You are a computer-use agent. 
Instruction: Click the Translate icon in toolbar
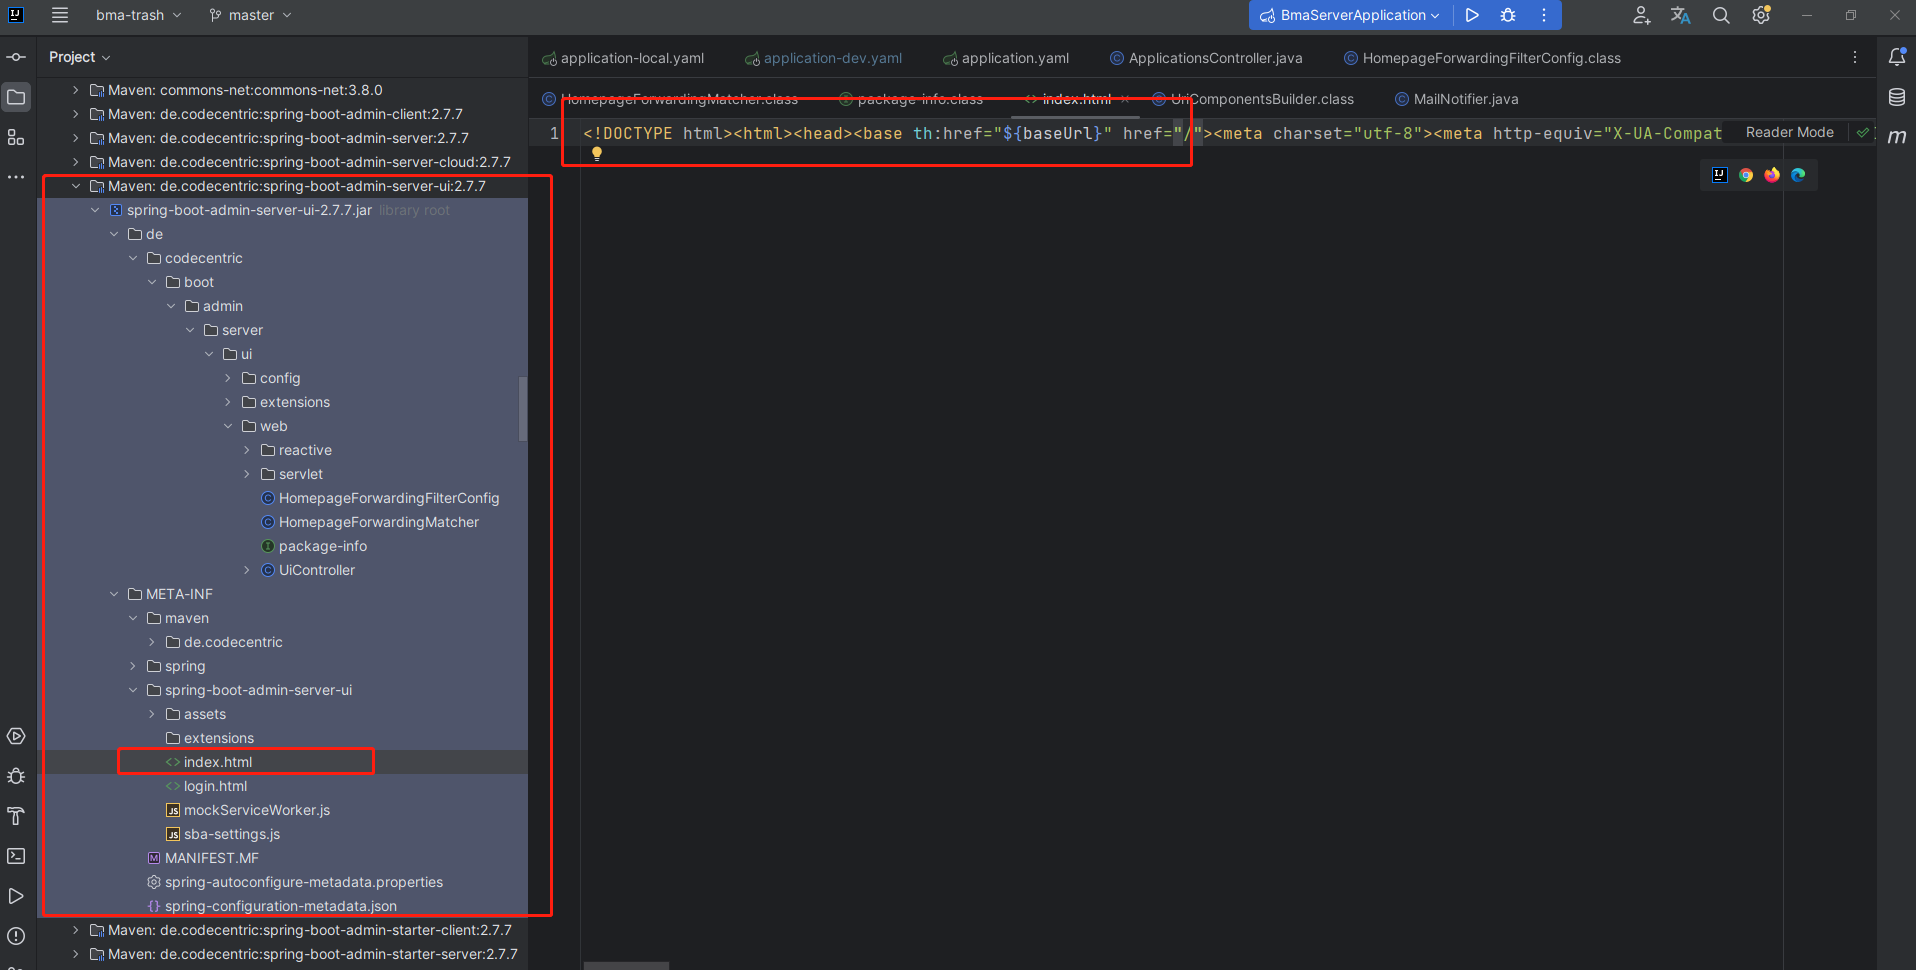tap(1681, 15)
